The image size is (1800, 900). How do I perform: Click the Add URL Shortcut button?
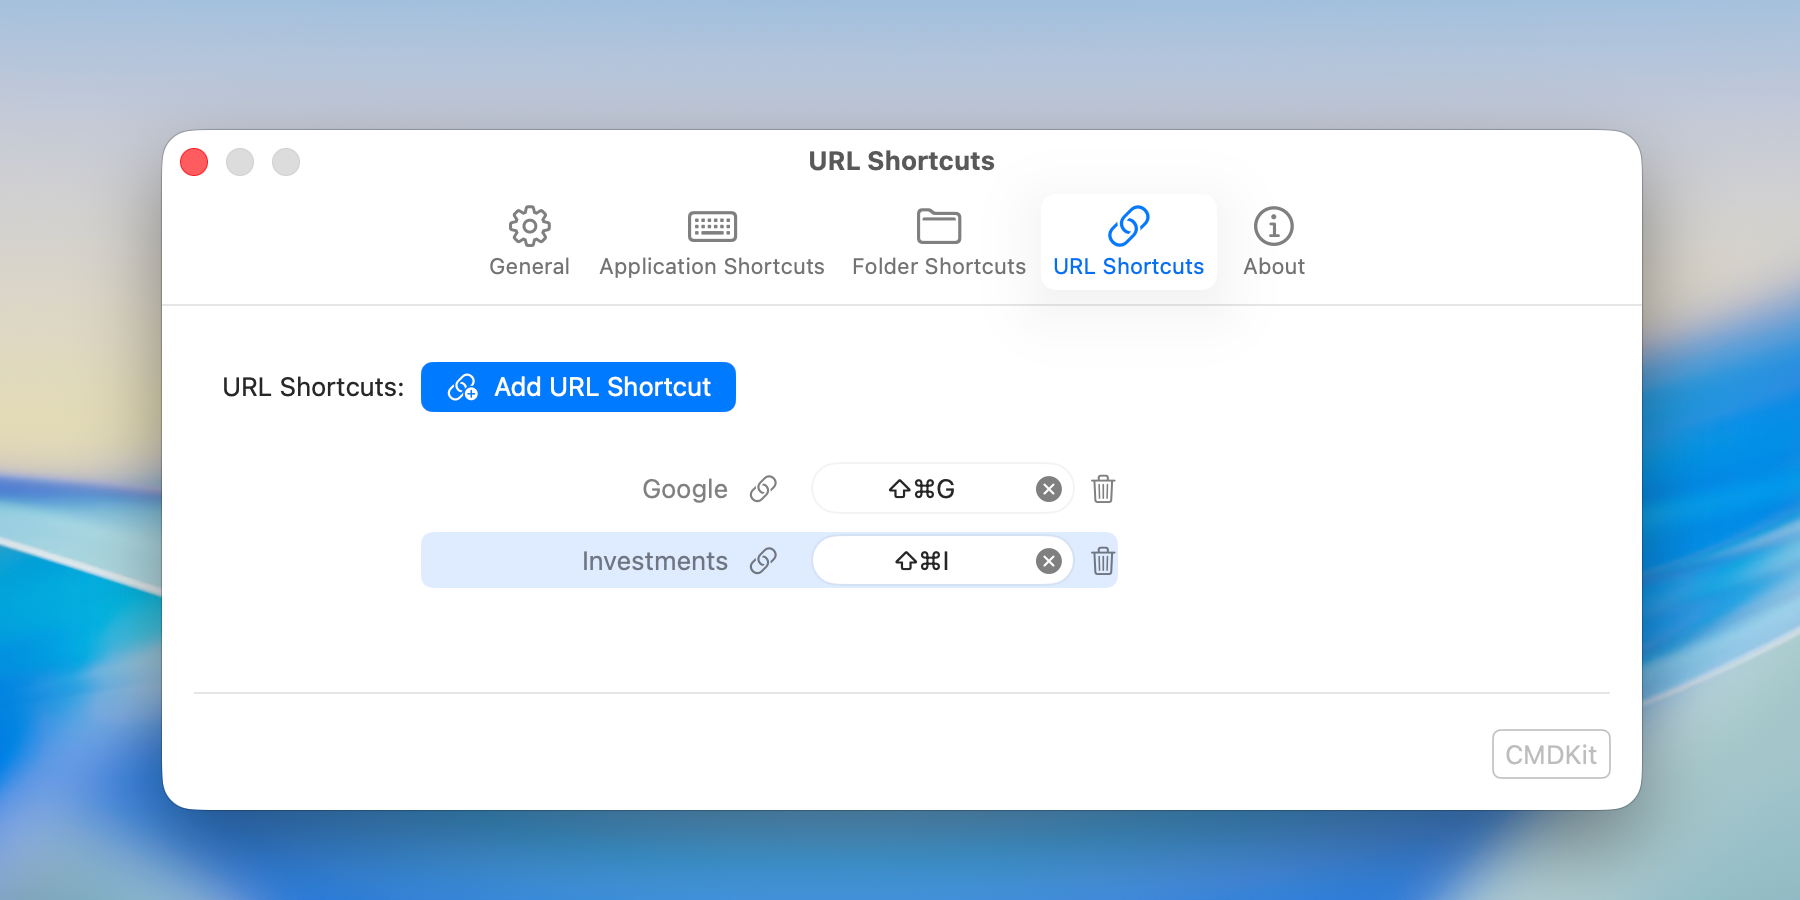pyautogui.click(x=578, y=387)
